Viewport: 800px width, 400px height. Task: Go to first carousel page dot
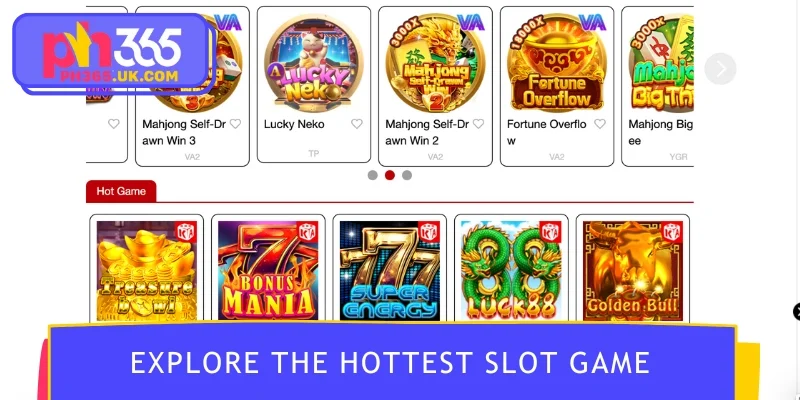point(372,175)
